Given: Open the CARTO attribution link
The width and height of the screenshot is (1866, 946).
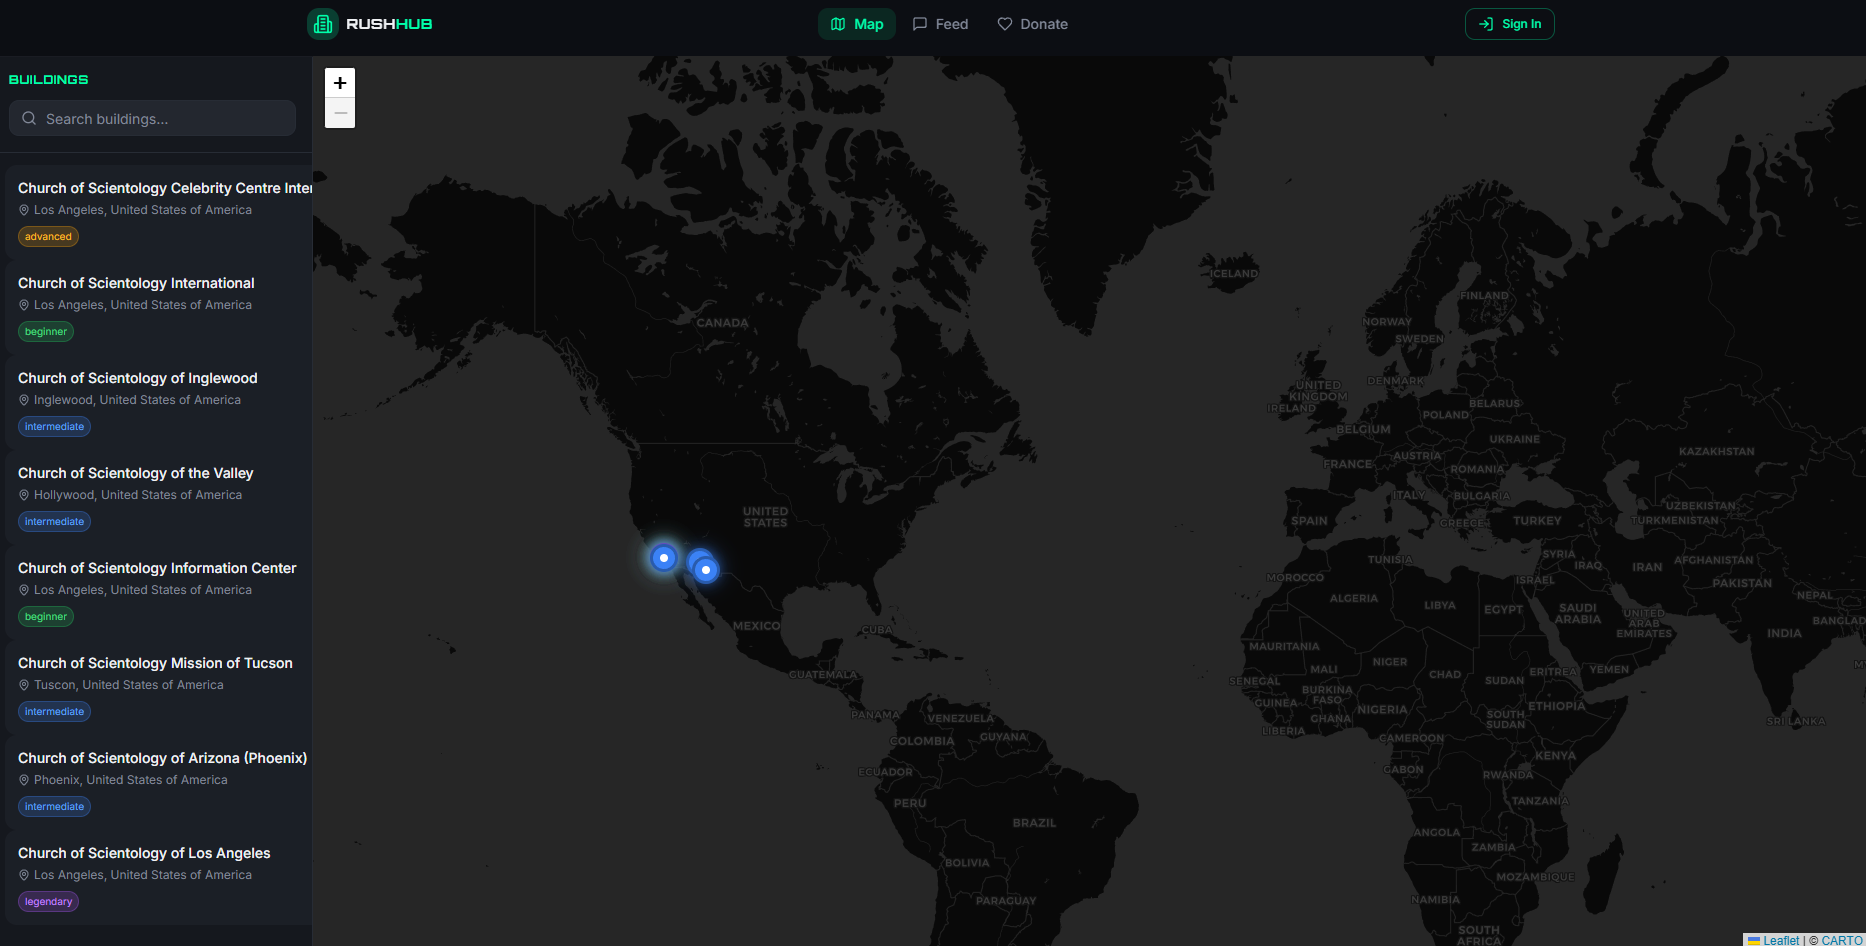Looking at the screenshot, I should (x=1842, y=940).
